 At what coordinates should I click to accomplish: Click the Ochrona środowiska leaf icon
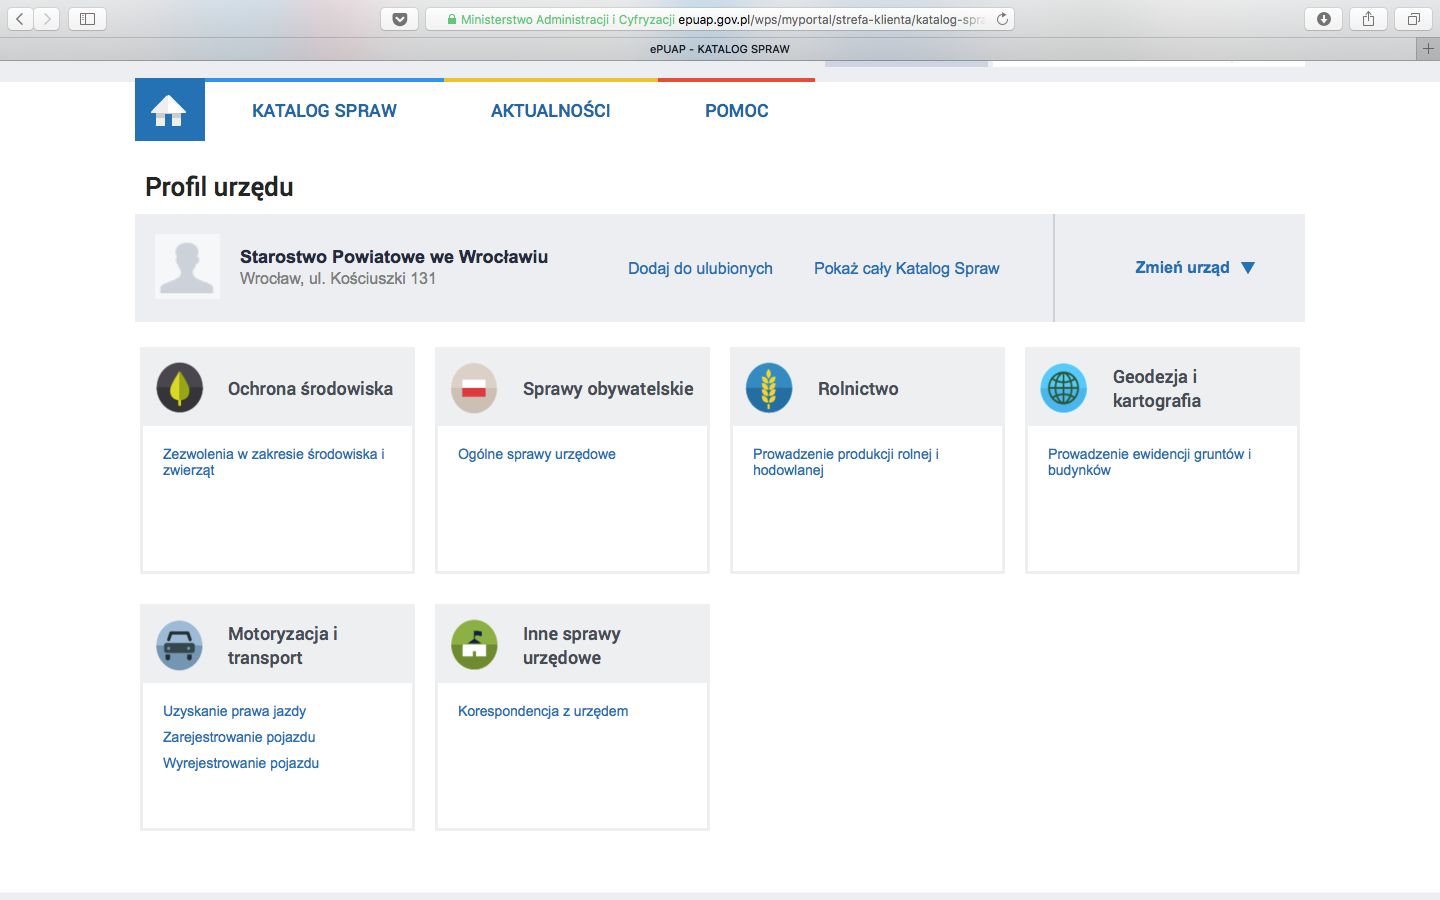[180, 388]
